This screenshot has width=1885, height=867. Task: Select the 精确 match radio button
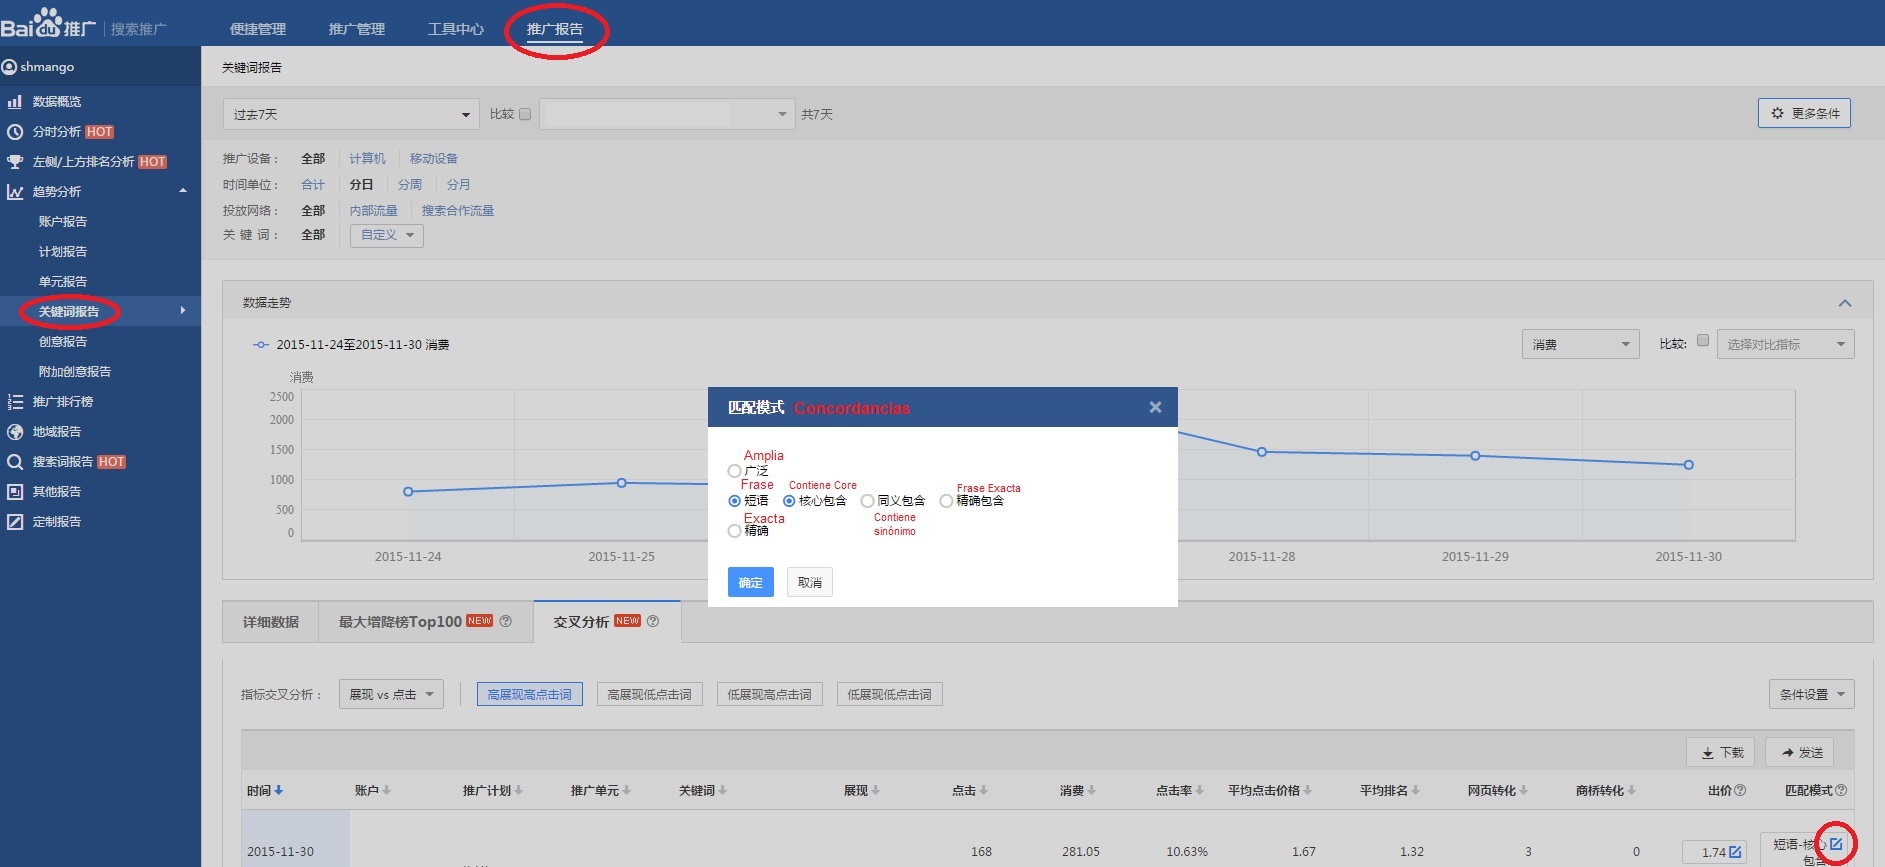coord(735,531)
